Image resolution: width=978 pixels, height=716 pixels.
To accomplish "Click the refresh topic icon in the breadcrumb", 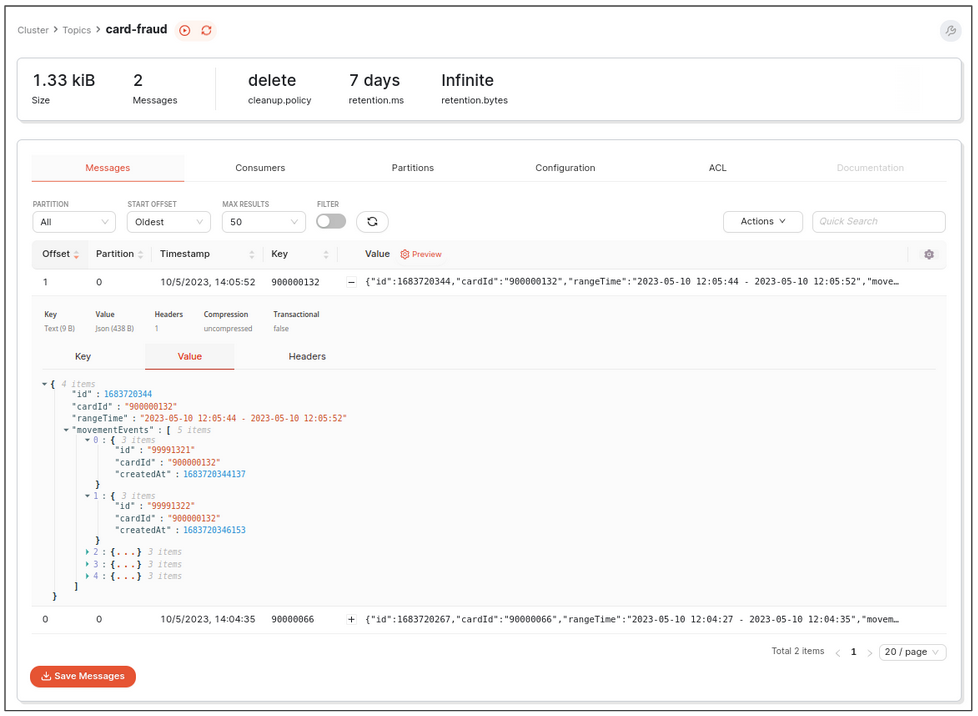I will click(x=207, y=30).
